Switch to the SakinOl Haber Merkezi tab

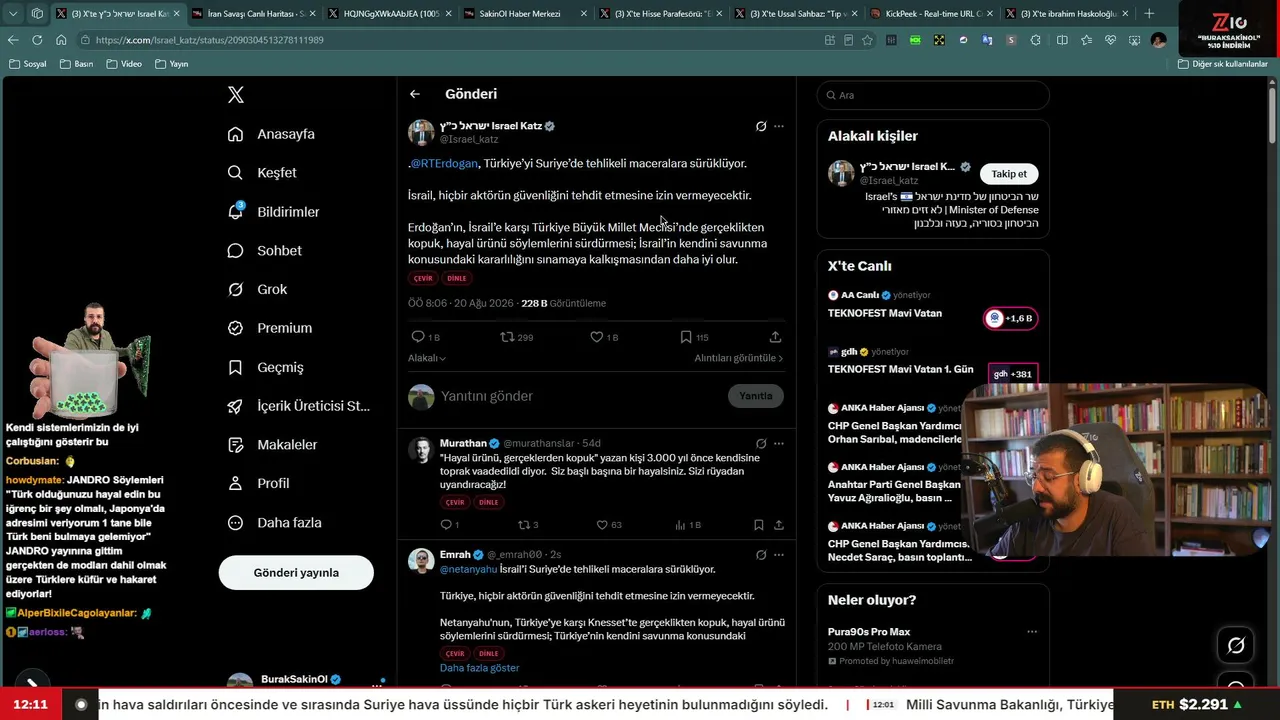pos(523,14)
